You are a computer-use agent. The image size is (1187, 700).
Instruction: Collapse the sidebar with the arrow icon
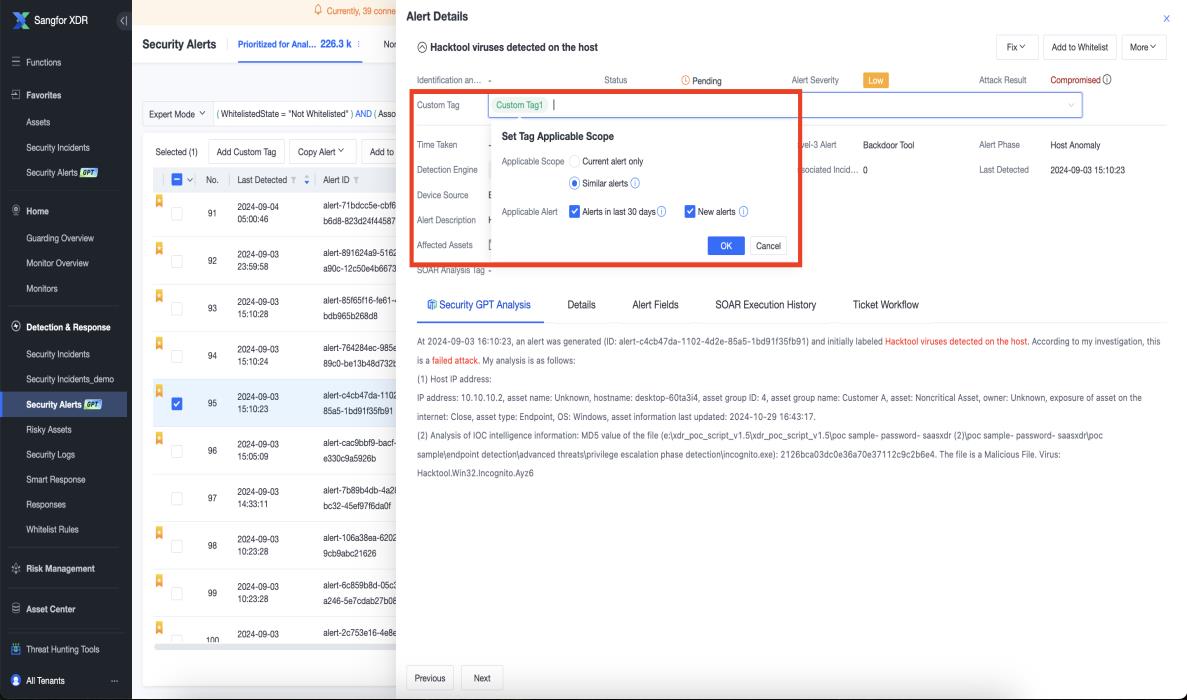tap(123, 21)
